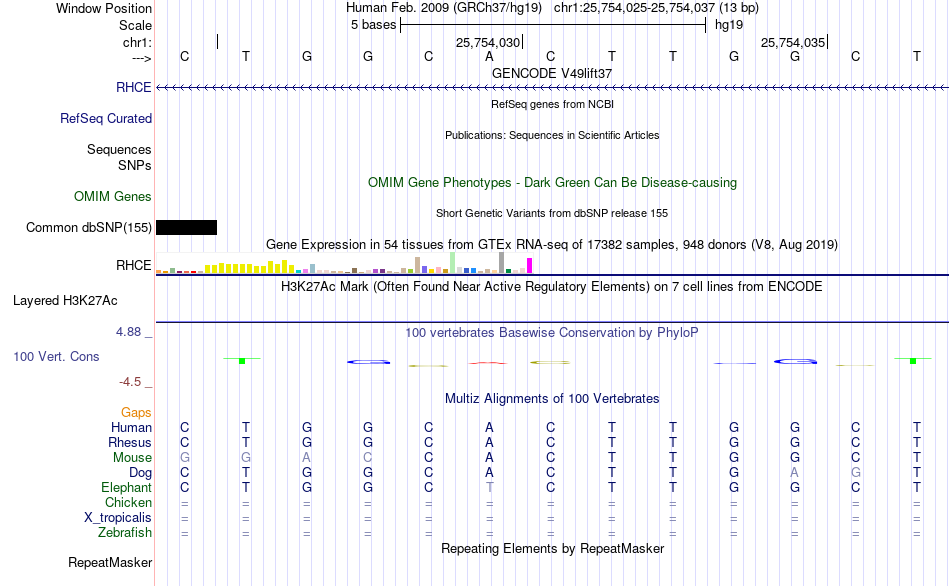Click the sequence direction arrow label

pos(141,58)
